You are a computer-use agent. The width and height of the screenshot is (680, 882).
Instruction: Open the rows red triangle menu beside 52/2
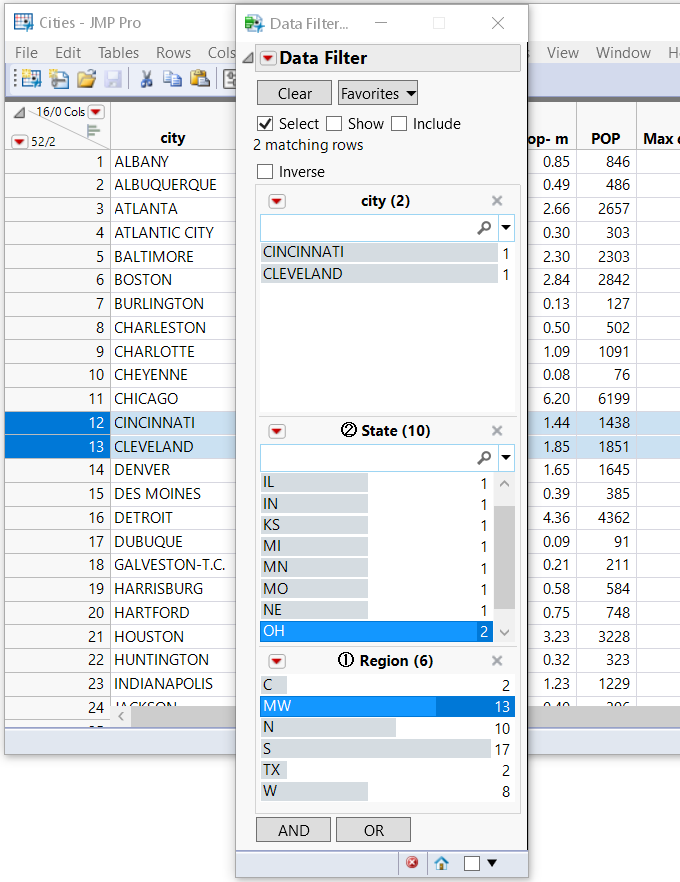20,141
